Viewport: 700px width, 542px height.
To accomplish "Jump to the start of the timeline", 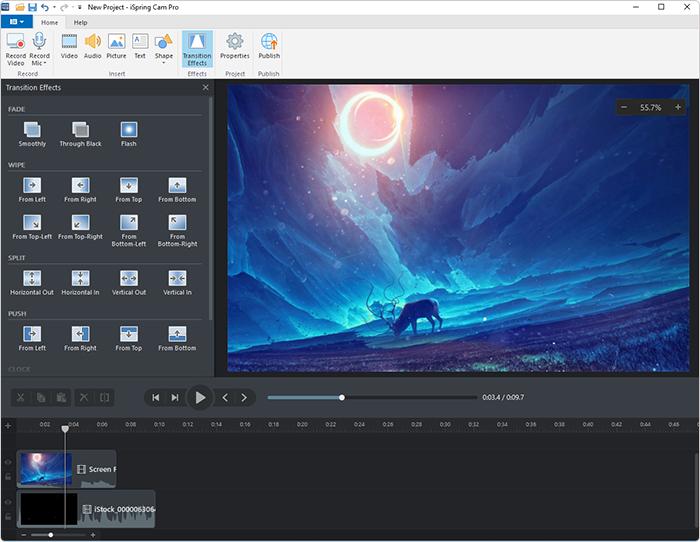I will point(155,397).
